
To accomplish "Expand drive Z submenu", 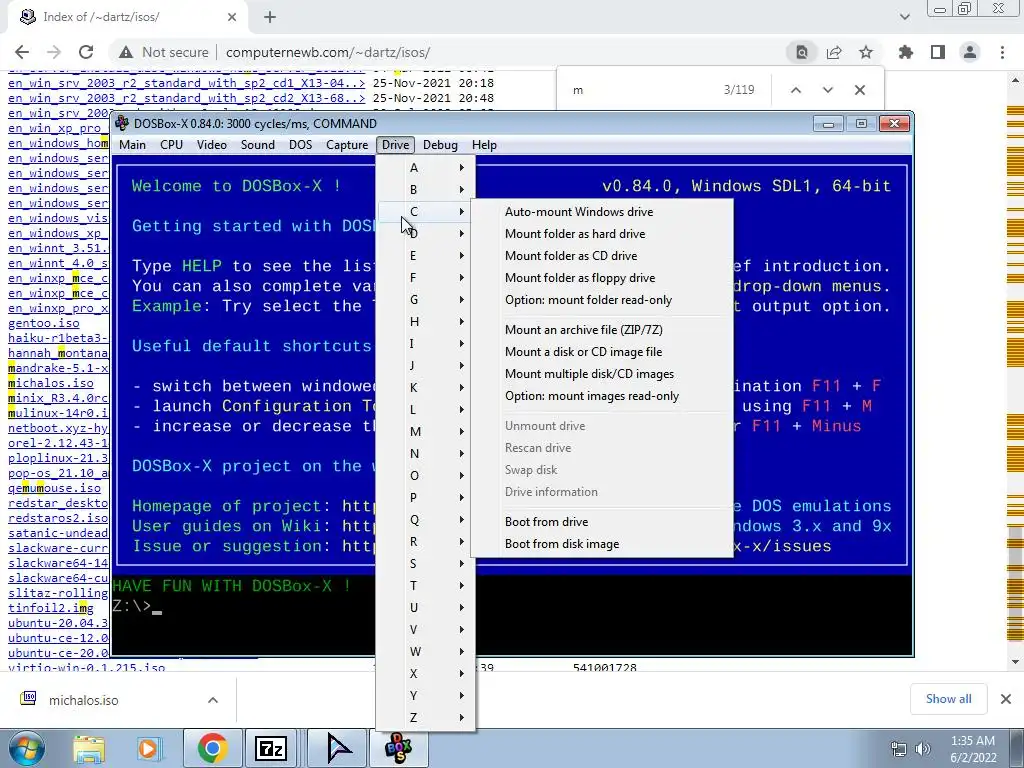I will click(425, 718).
